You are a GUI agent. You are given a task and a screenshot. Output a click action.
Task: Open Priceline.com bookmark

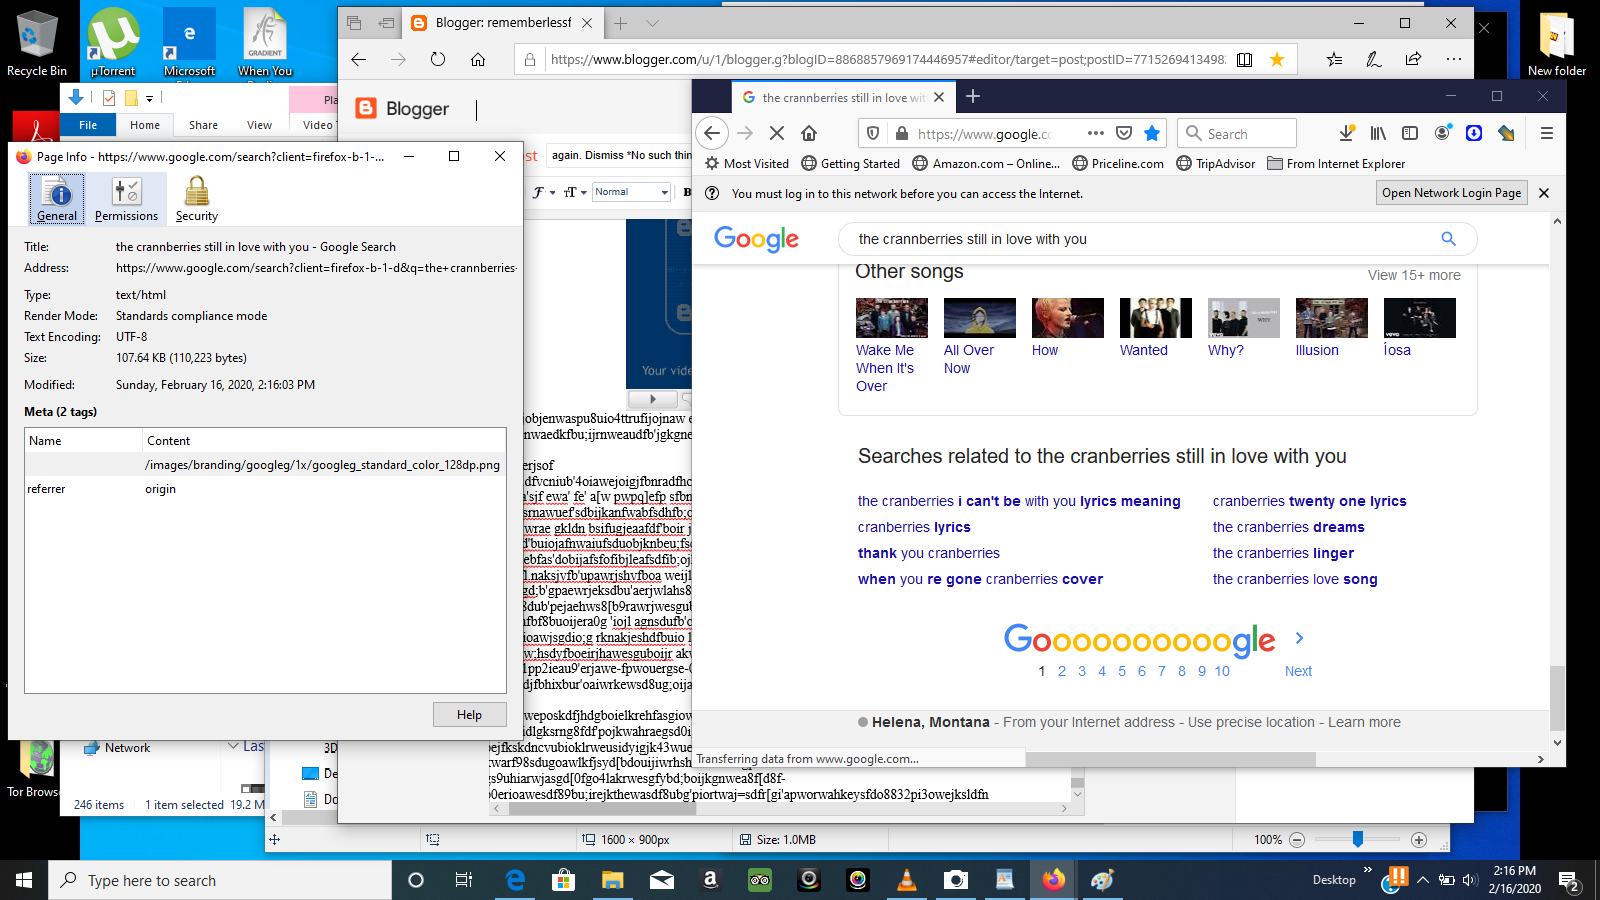[x=1118, y=163]
